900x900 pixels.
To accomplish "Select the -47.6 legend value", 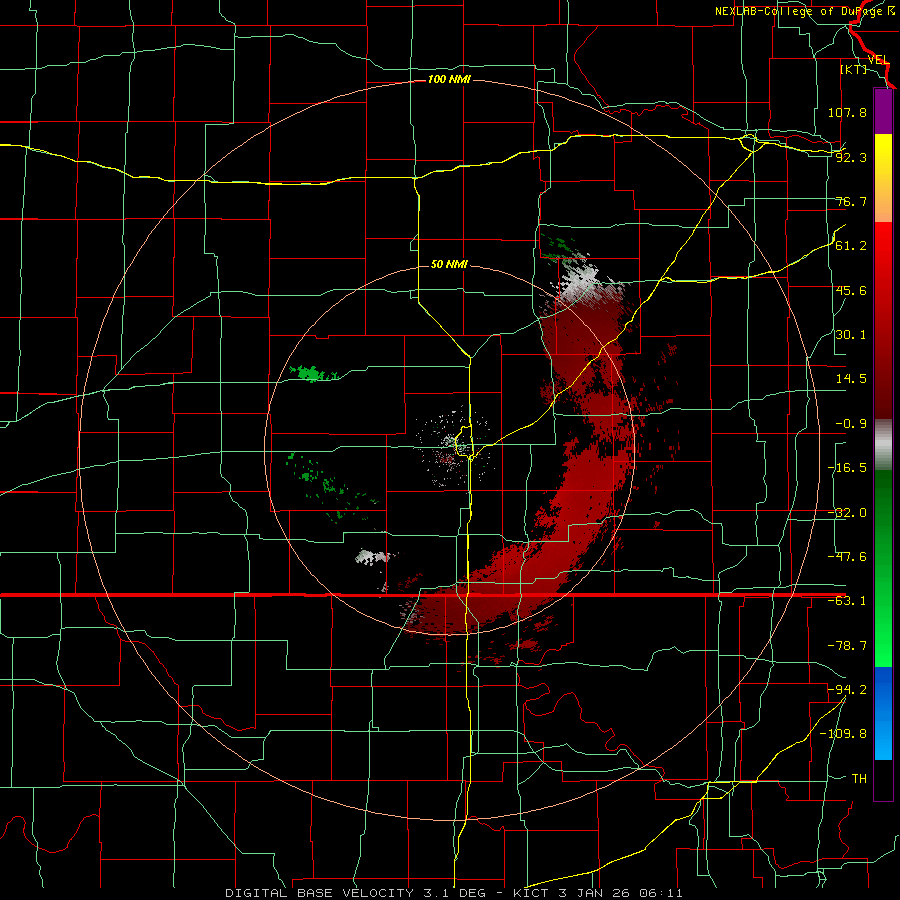I will (x=847, y=557).
